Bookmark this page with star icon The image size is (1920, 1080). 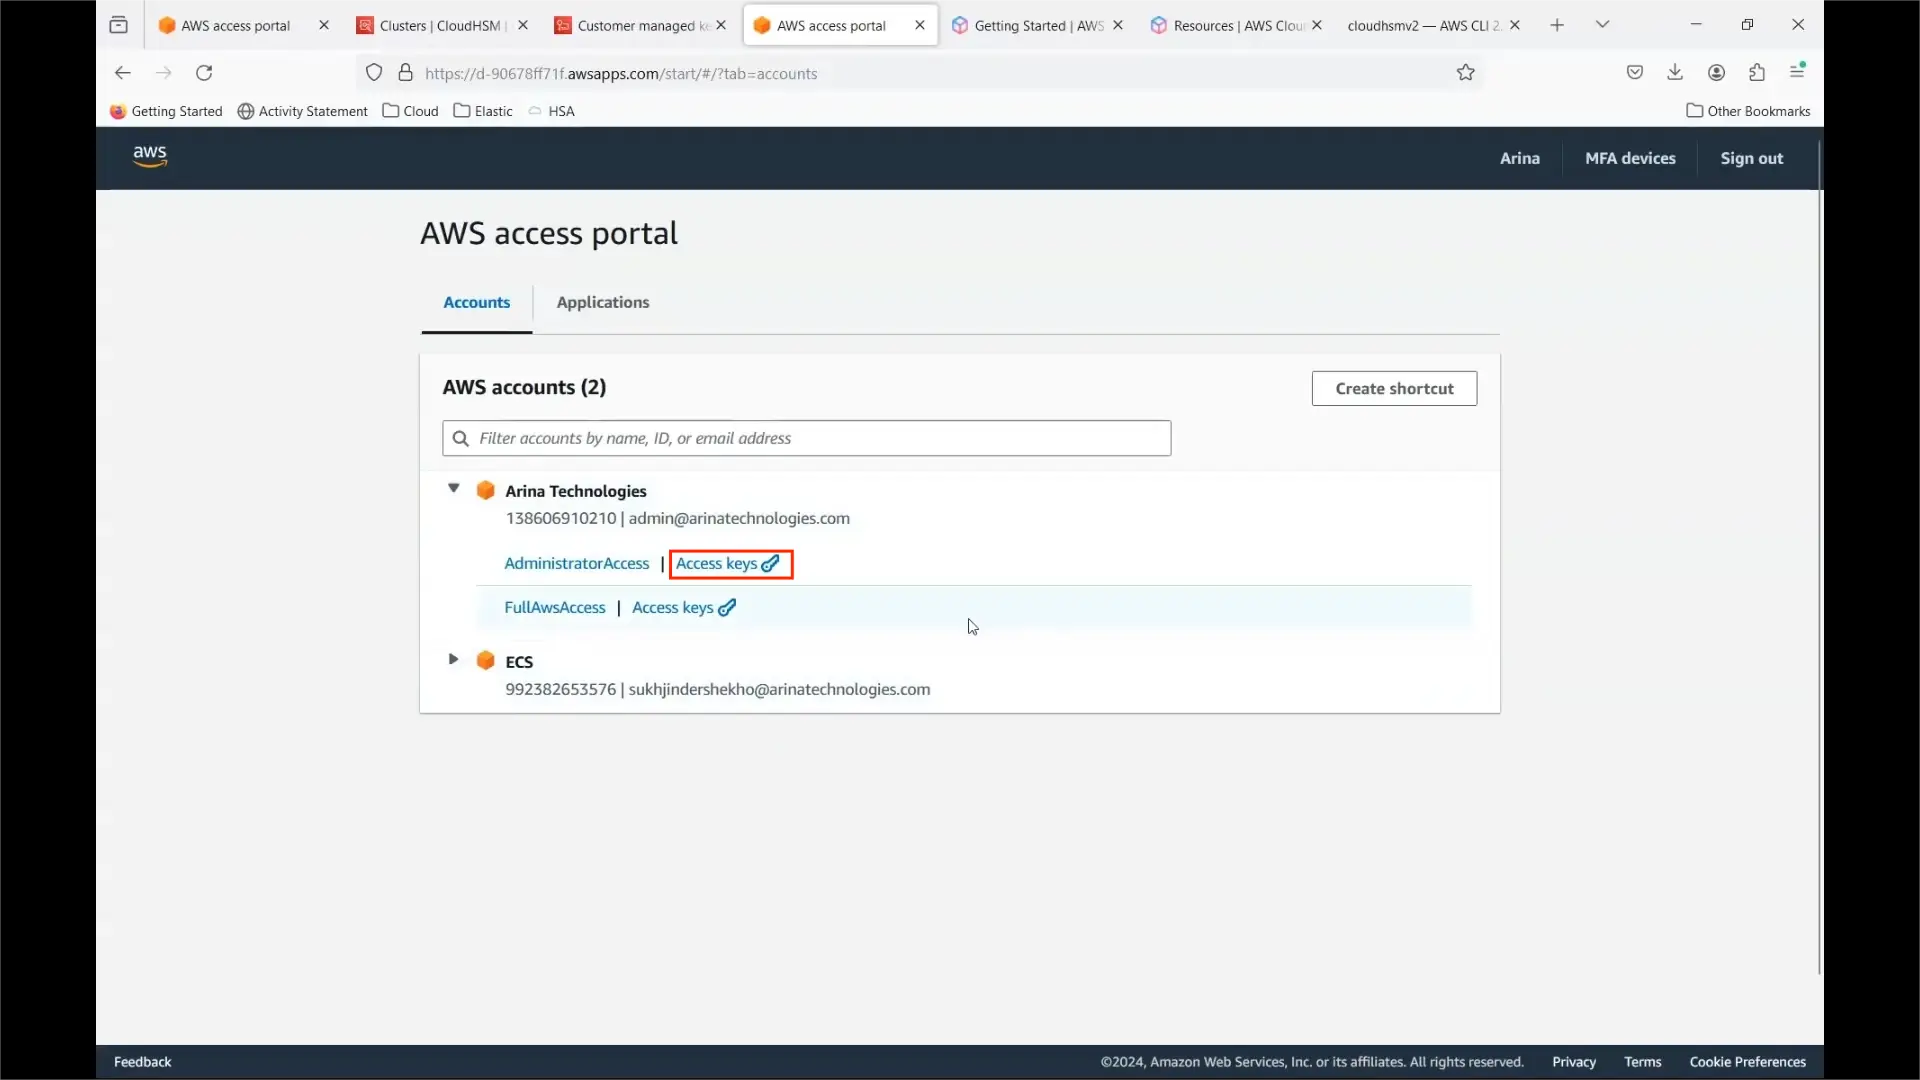pos(1466,72)
